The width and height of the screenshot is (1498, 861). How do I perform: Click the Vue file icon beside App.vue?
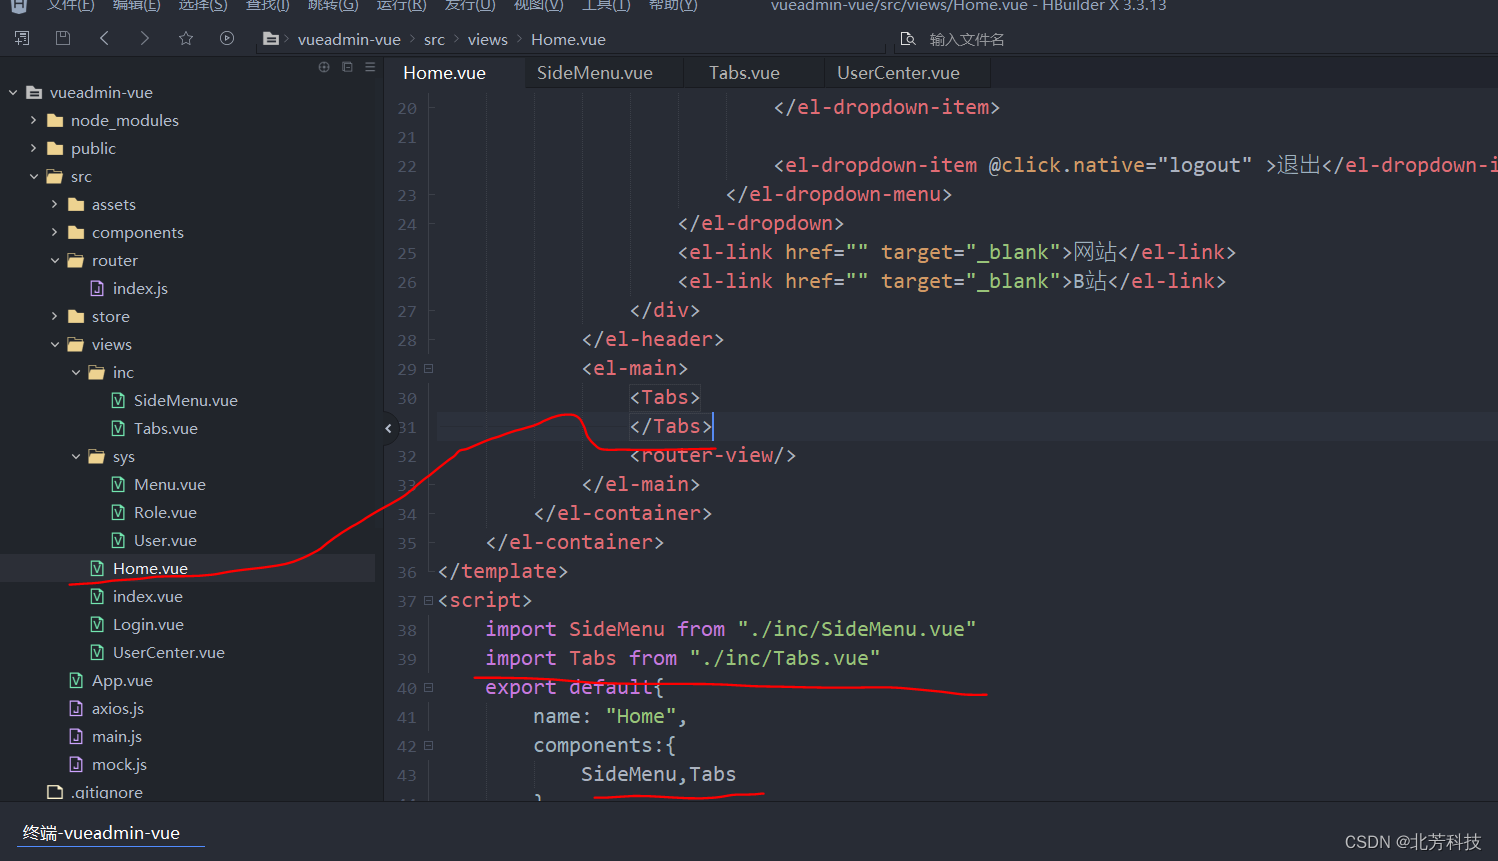point(76,680)
